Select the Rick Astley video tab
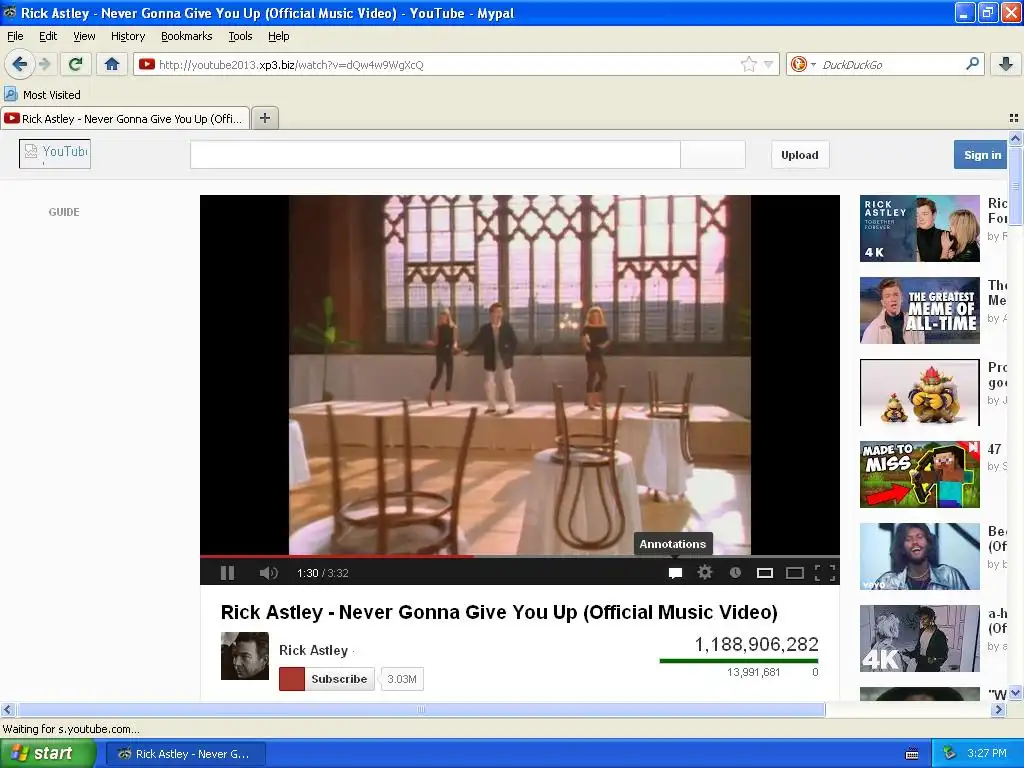 (x=125, y=118)
